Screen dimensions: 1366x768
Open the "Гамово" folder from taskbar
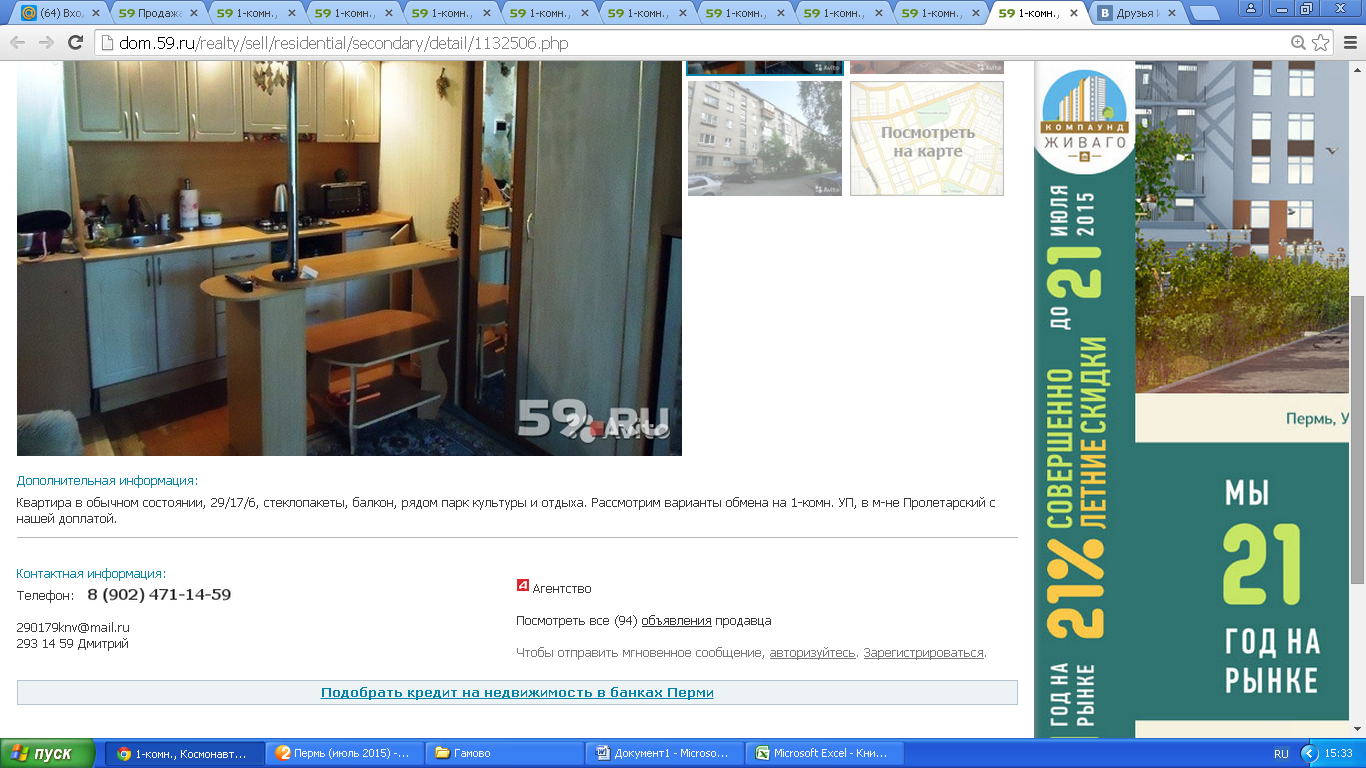504,753
